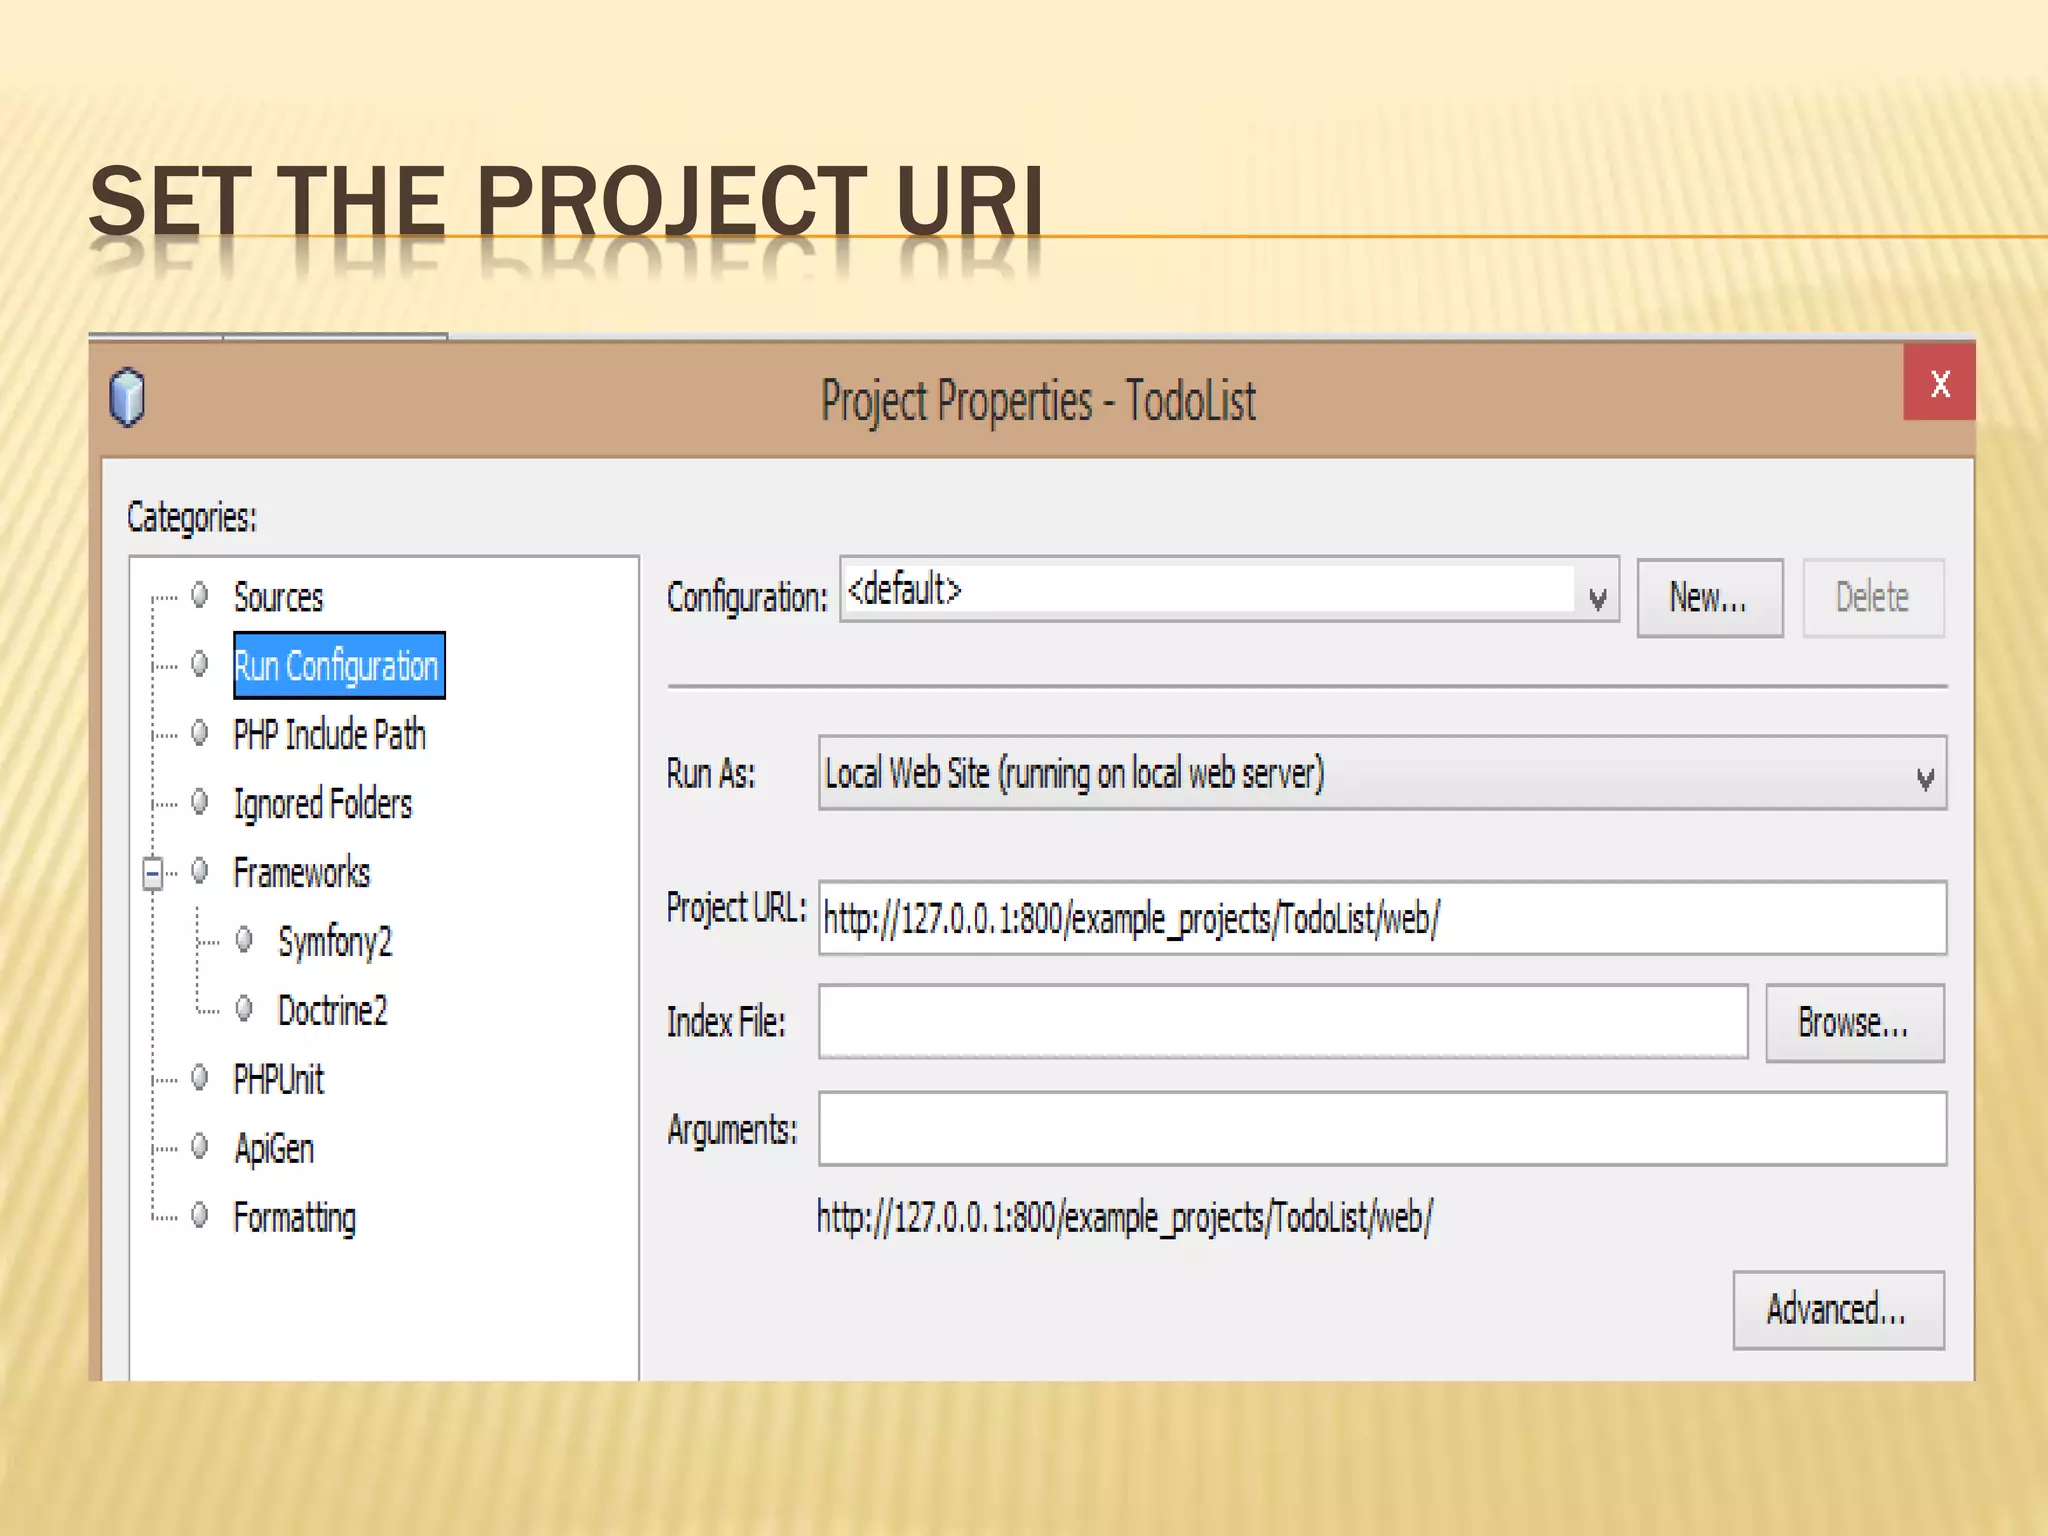This screenshot has height=1536, width=2048.
Task: Click the NetBeans cube icon in title bar
Action: click(127, 397)
